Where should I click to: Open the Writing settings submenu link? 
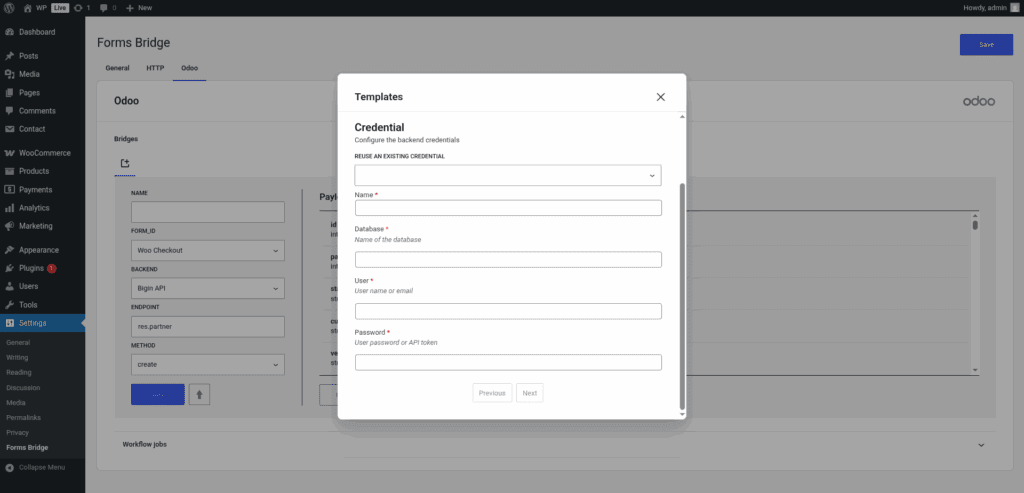(x=17, y=357)
